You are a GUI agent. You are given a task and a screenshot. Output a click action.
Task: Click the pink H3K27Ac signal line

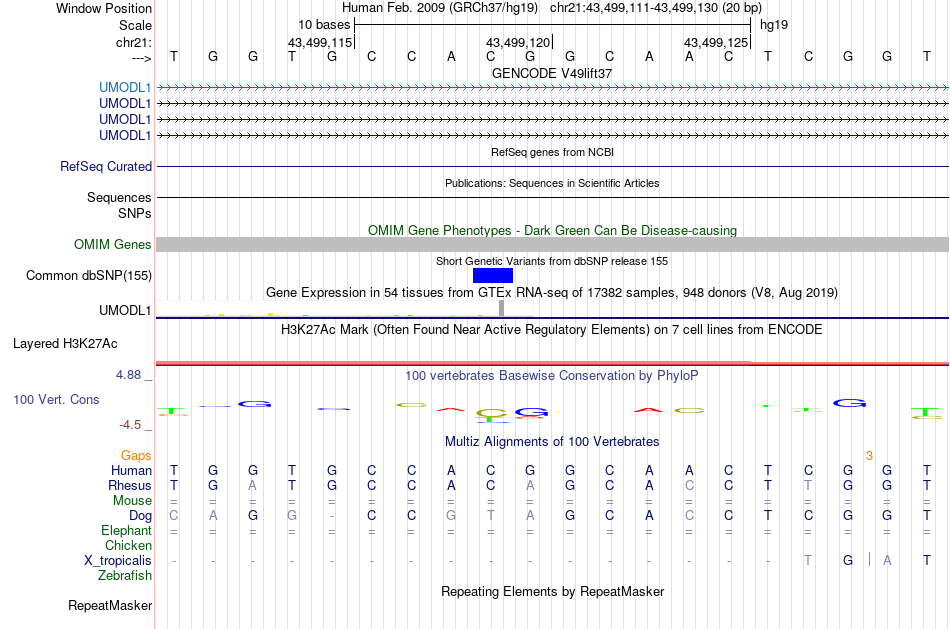pos(552,364)
